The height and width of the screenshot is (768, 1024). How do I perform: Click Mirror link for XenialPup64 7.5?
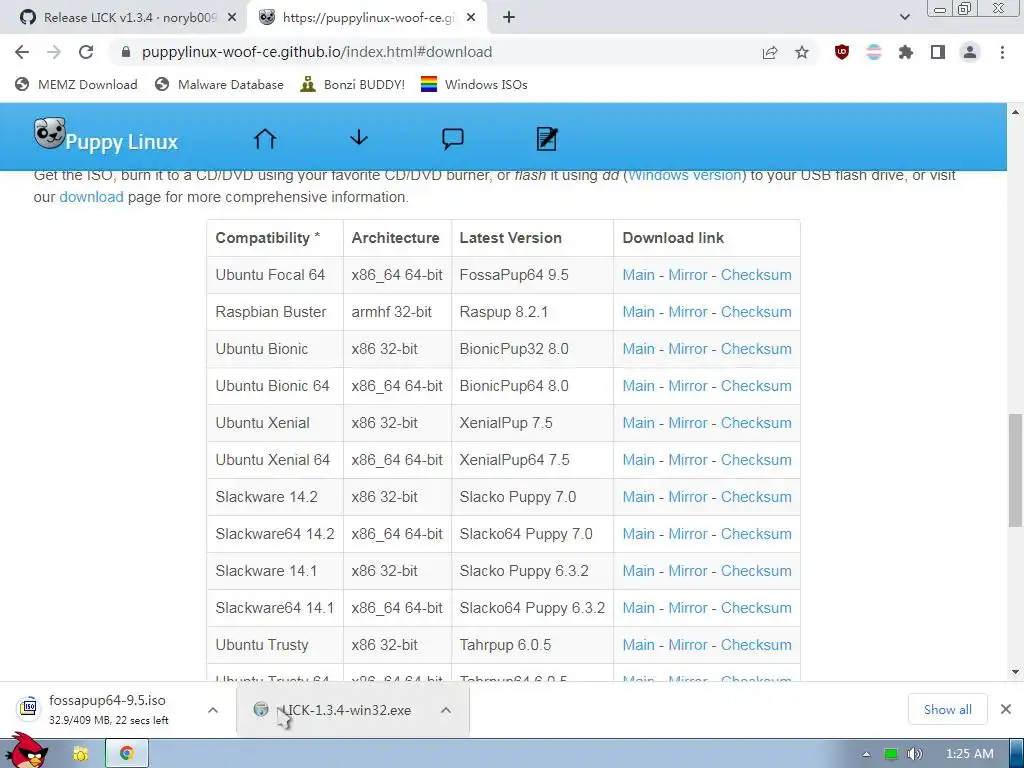click(688, 460)
